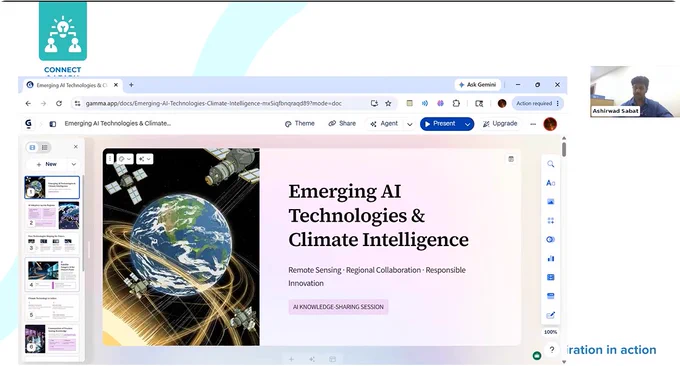Expand the New card dropdown arrow
The width and height of the screenshot is (680, 366).
point(74,164)
